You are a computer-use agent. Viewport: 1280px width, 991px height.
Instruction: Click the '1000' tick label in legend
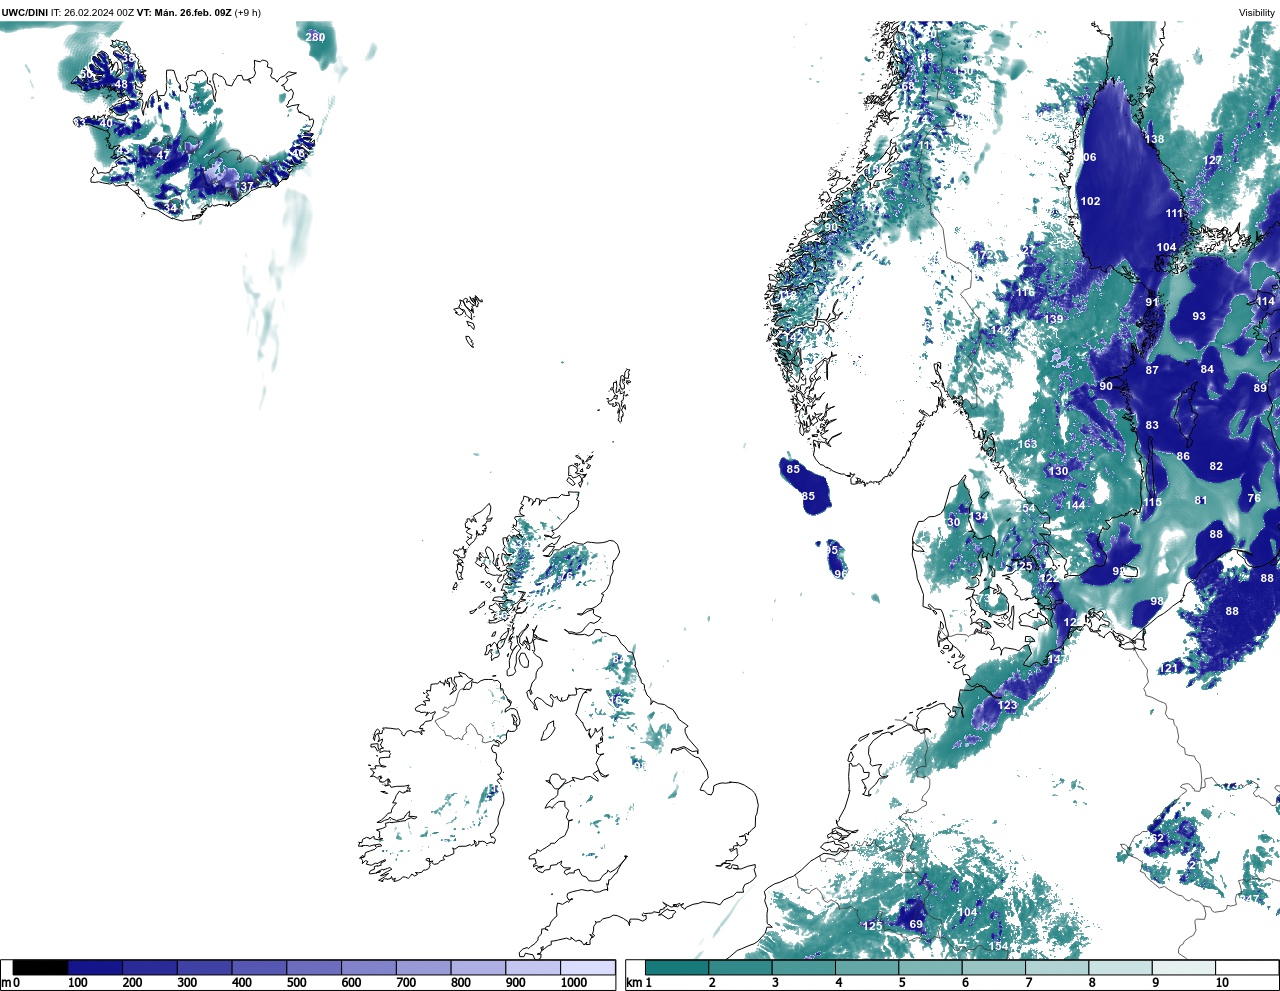[x=574, y=983]
